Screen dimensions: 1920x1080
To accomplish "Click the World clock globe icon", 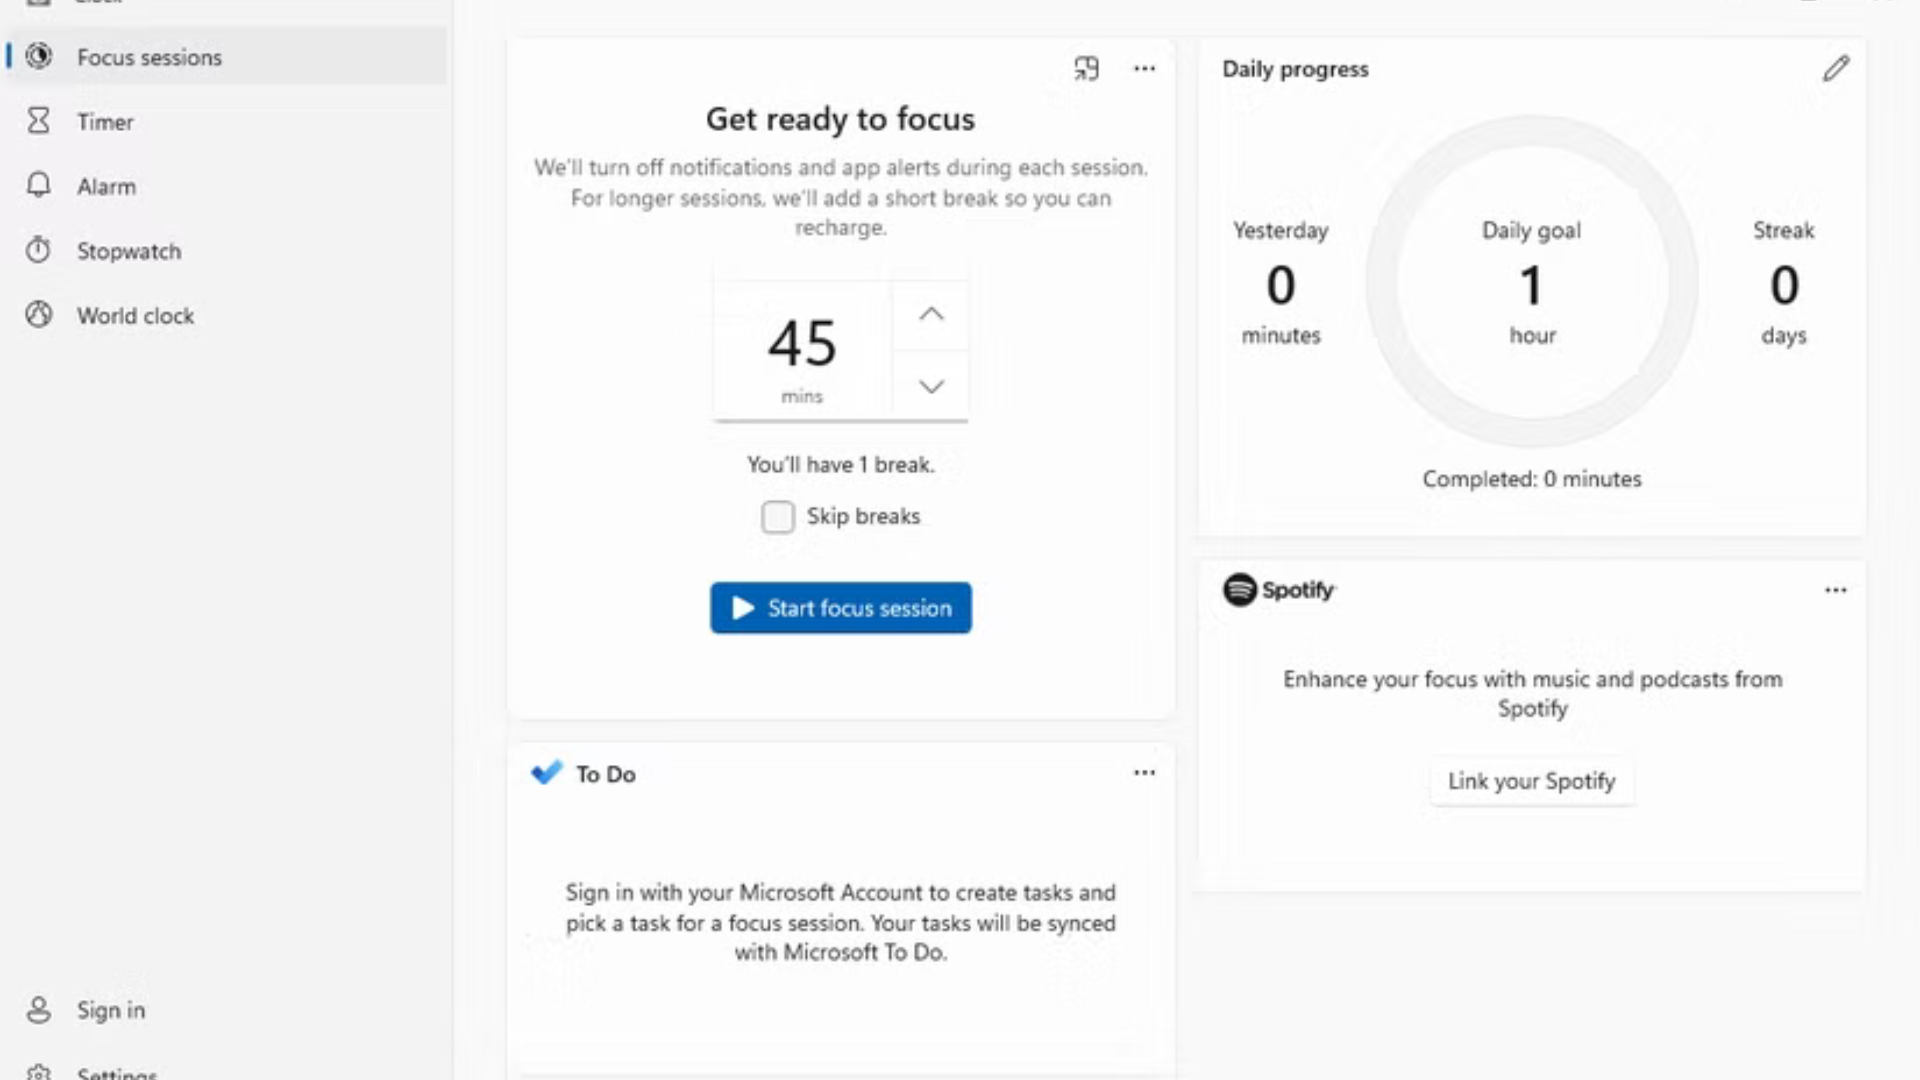I will tap(39, 315).
